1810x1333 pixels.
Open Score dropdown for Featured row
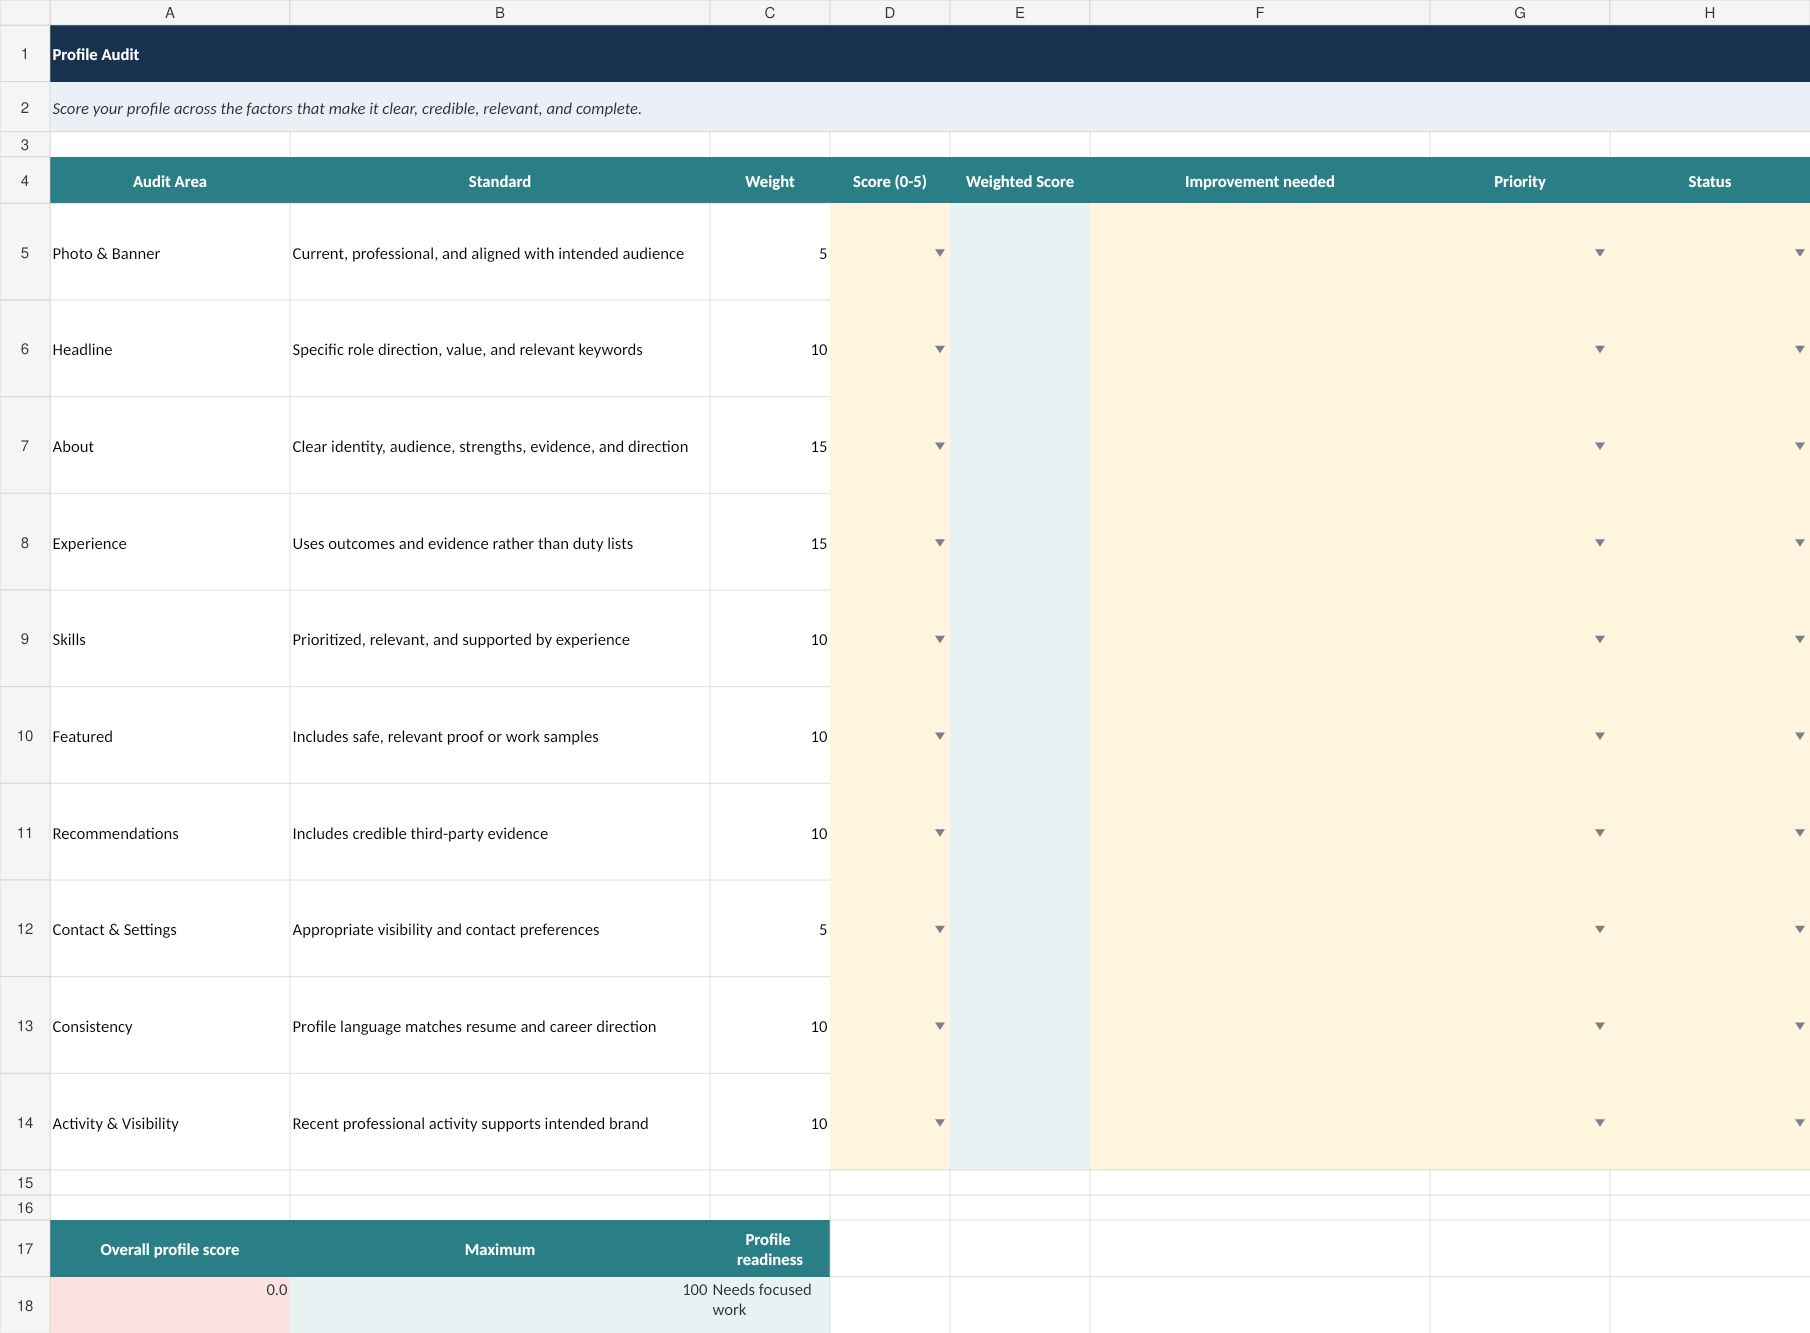[x=940, y=736]
